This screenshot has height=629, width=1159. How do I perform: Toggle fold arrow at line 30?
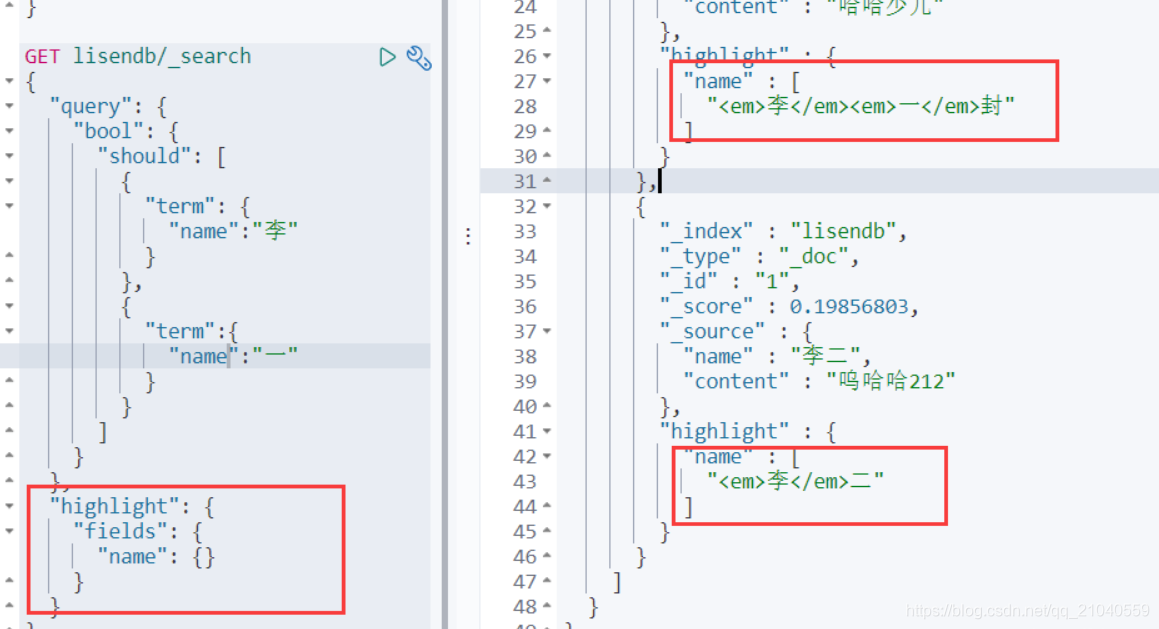pos(547,156)
